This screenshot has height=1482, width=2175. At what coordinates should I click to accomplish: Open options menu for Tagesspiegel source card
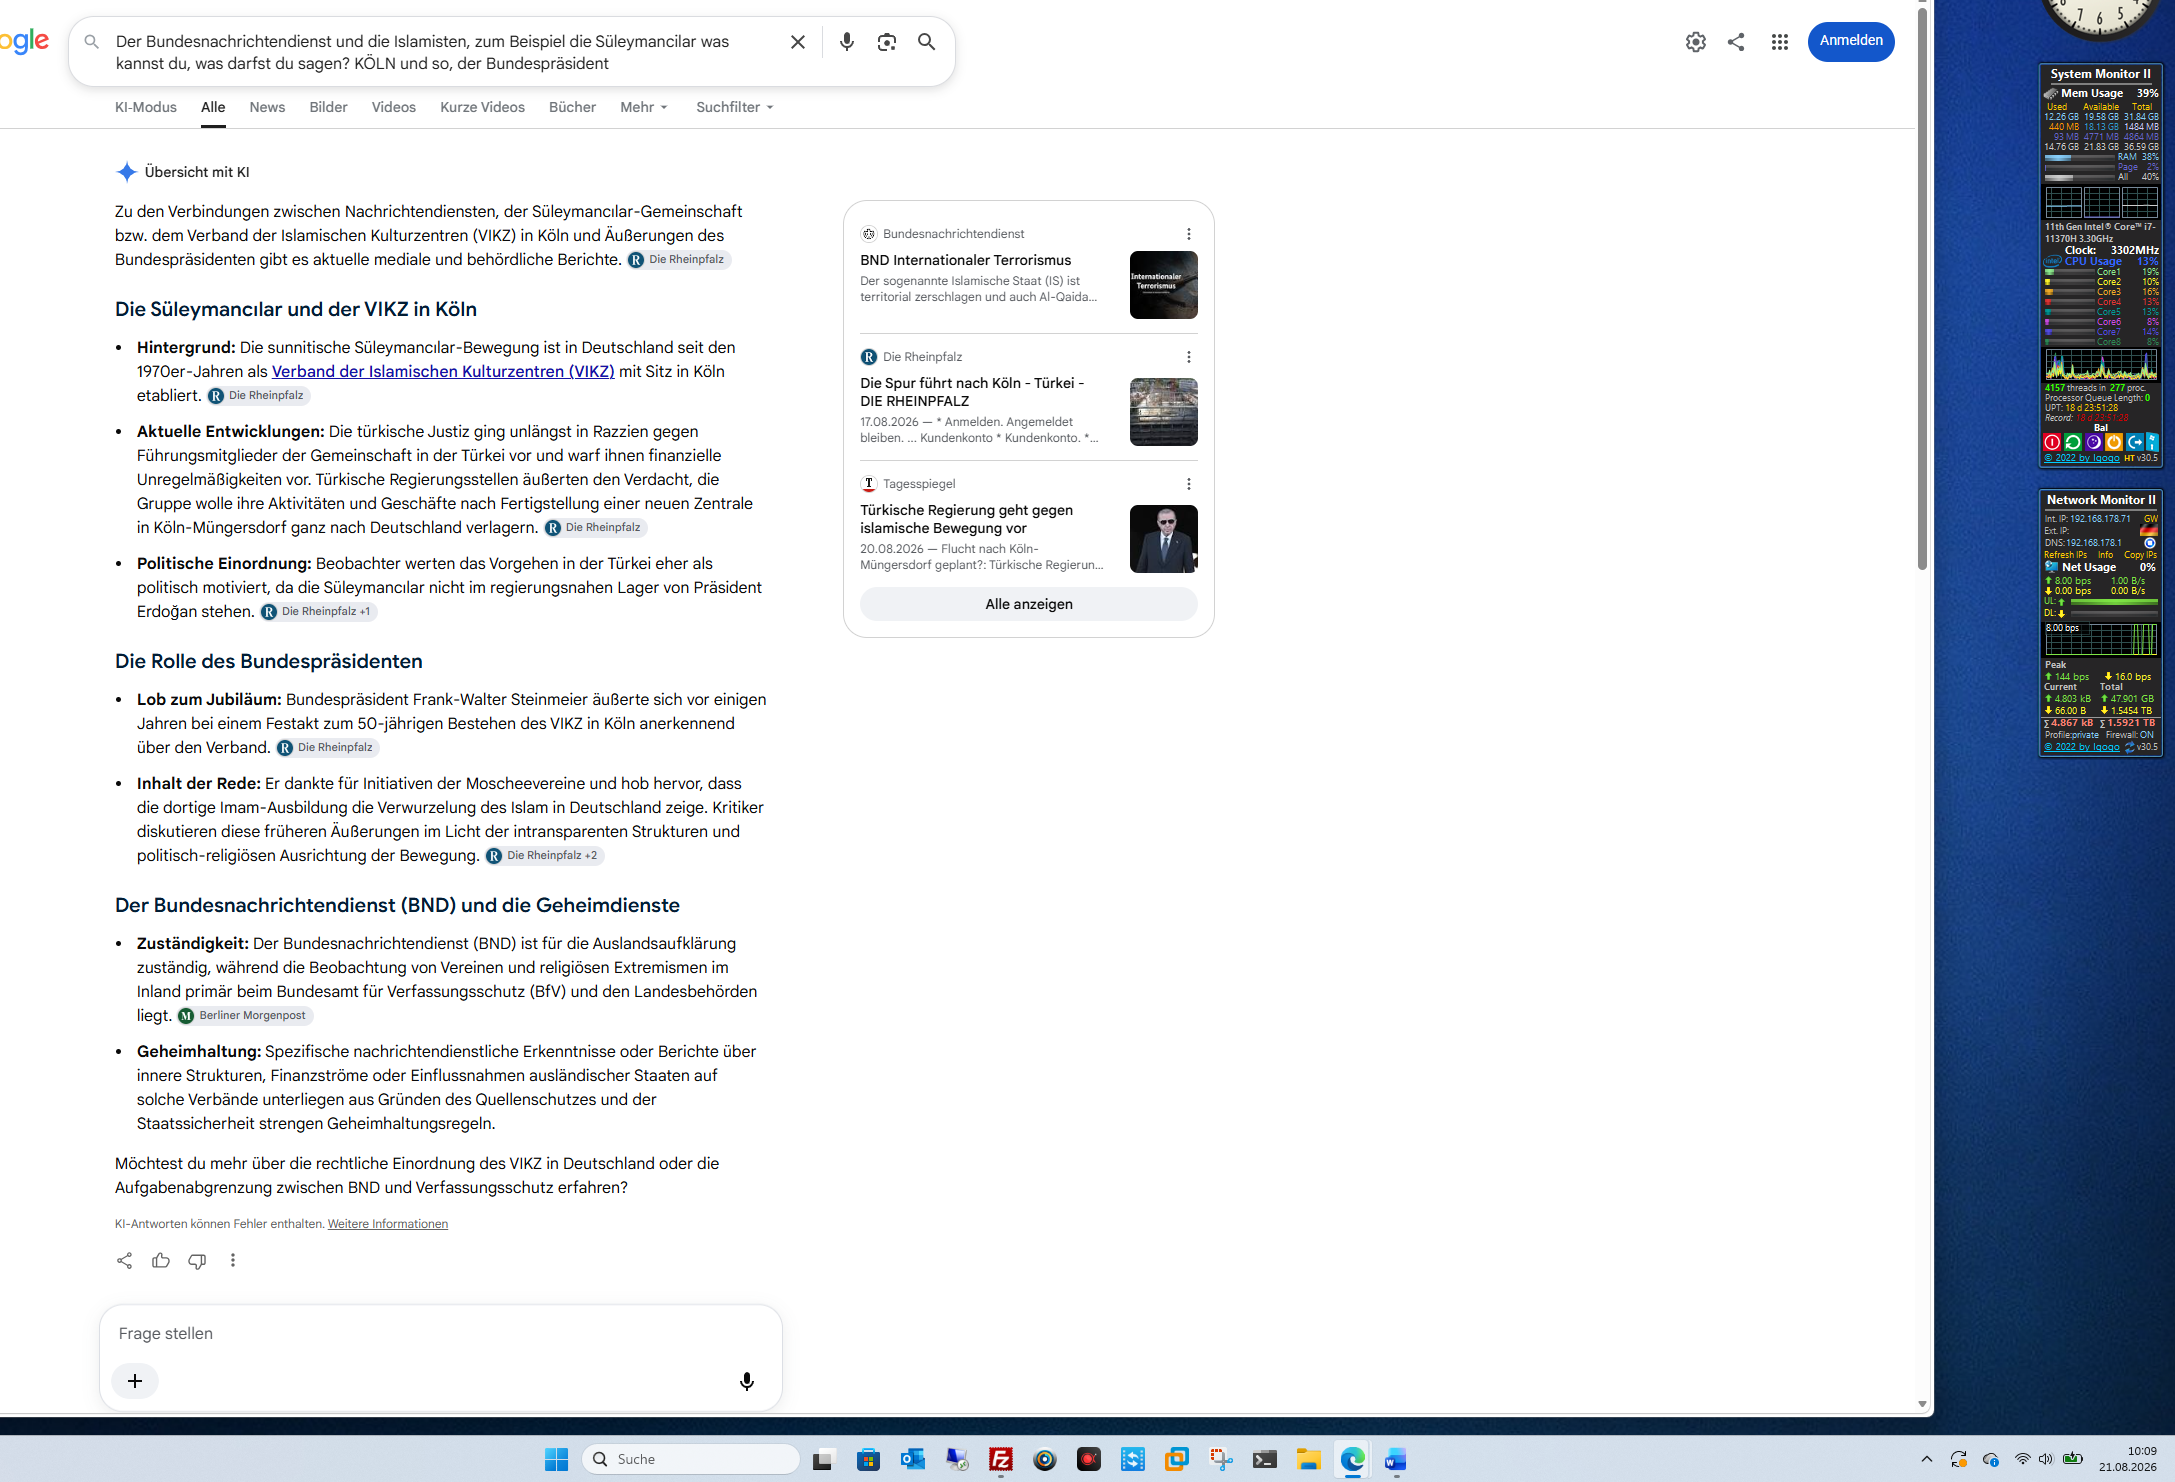(1188, 484)
